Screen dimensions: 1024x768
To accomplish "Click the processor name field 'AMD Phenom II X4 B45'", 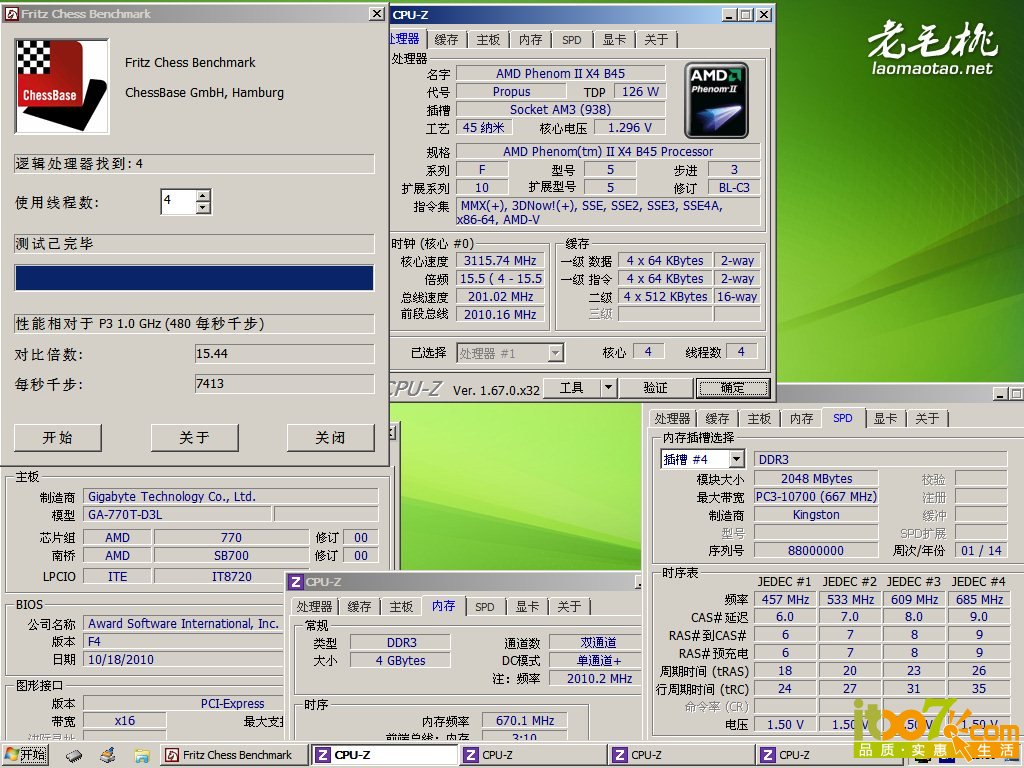I will click(x=560, y=74).
